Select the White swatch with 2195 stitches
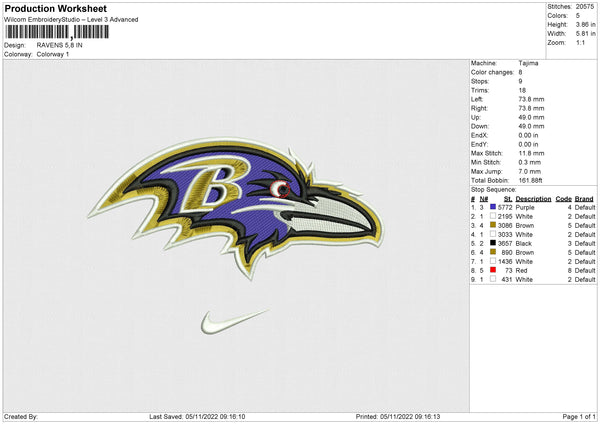This screenshot has height=424, width=600. click(x=493, y=216)
